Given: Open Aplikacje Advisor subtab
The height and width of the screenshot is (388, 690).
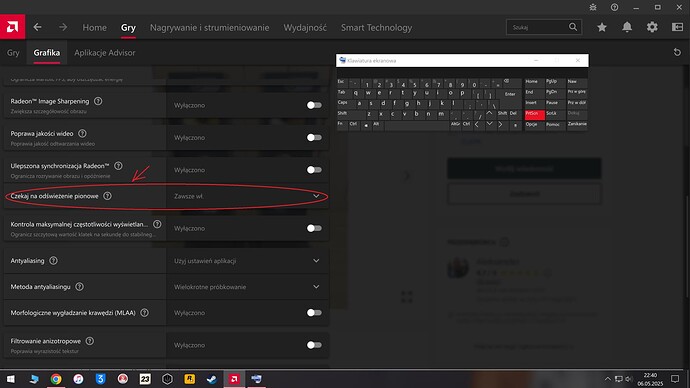Looking at the screenshot, I should click(105, 53).
